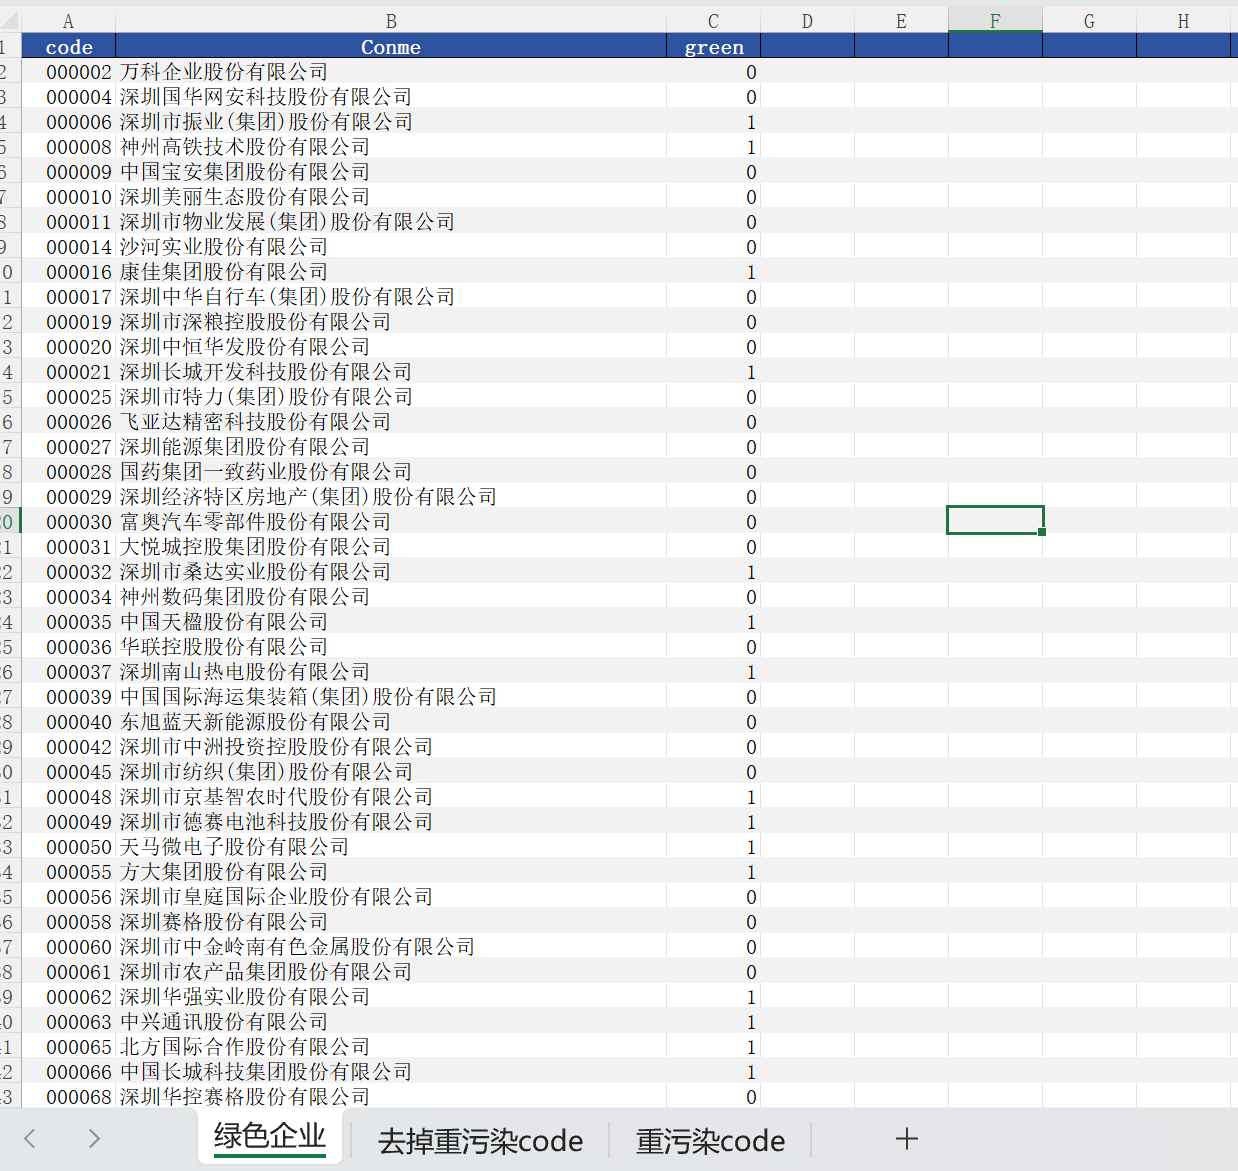Select cell with code 000009
The image size is (1238, 1171).
[68, 171]
